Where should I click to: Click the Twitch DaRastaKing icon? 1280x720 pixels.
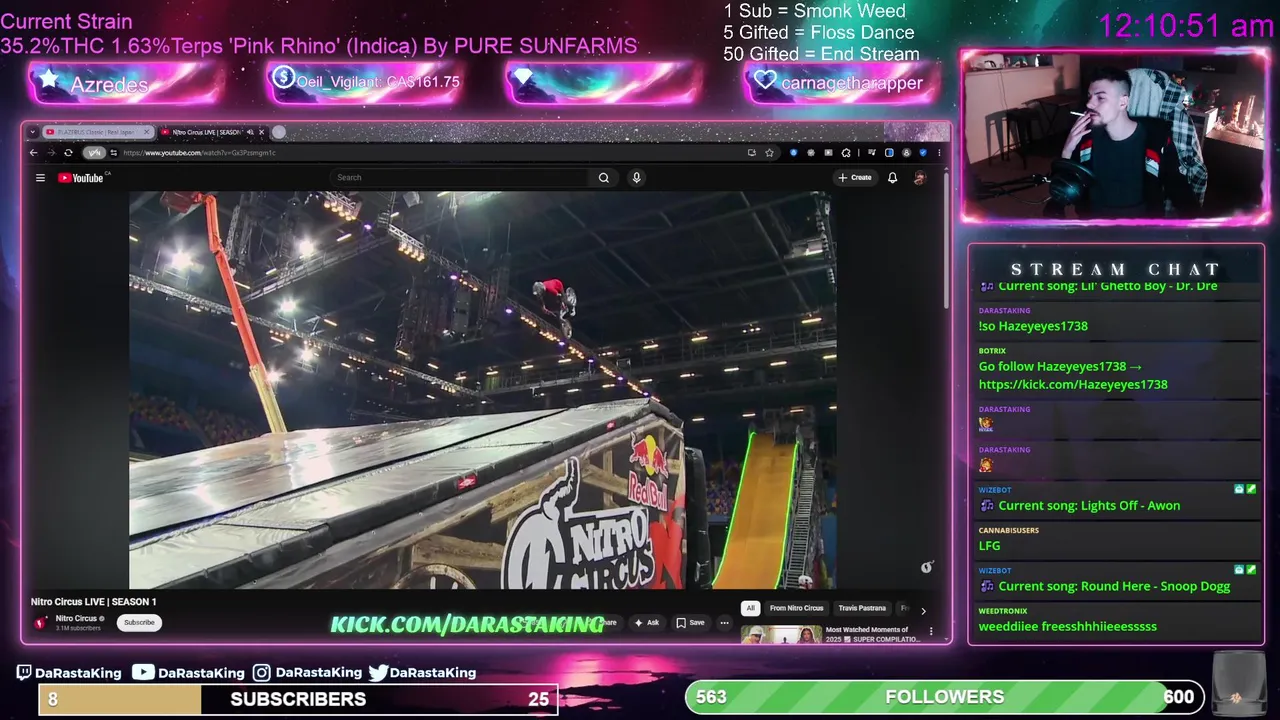pyautogui.click(x=24, y=673)
